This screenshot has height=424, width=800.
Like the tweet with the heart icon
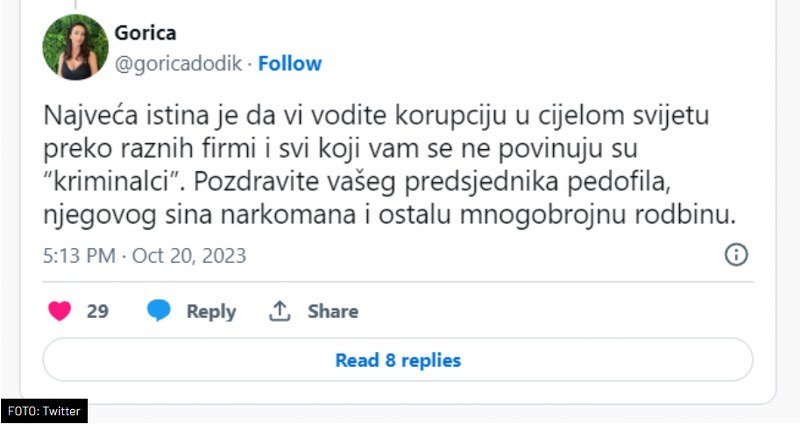pos(60,311)
